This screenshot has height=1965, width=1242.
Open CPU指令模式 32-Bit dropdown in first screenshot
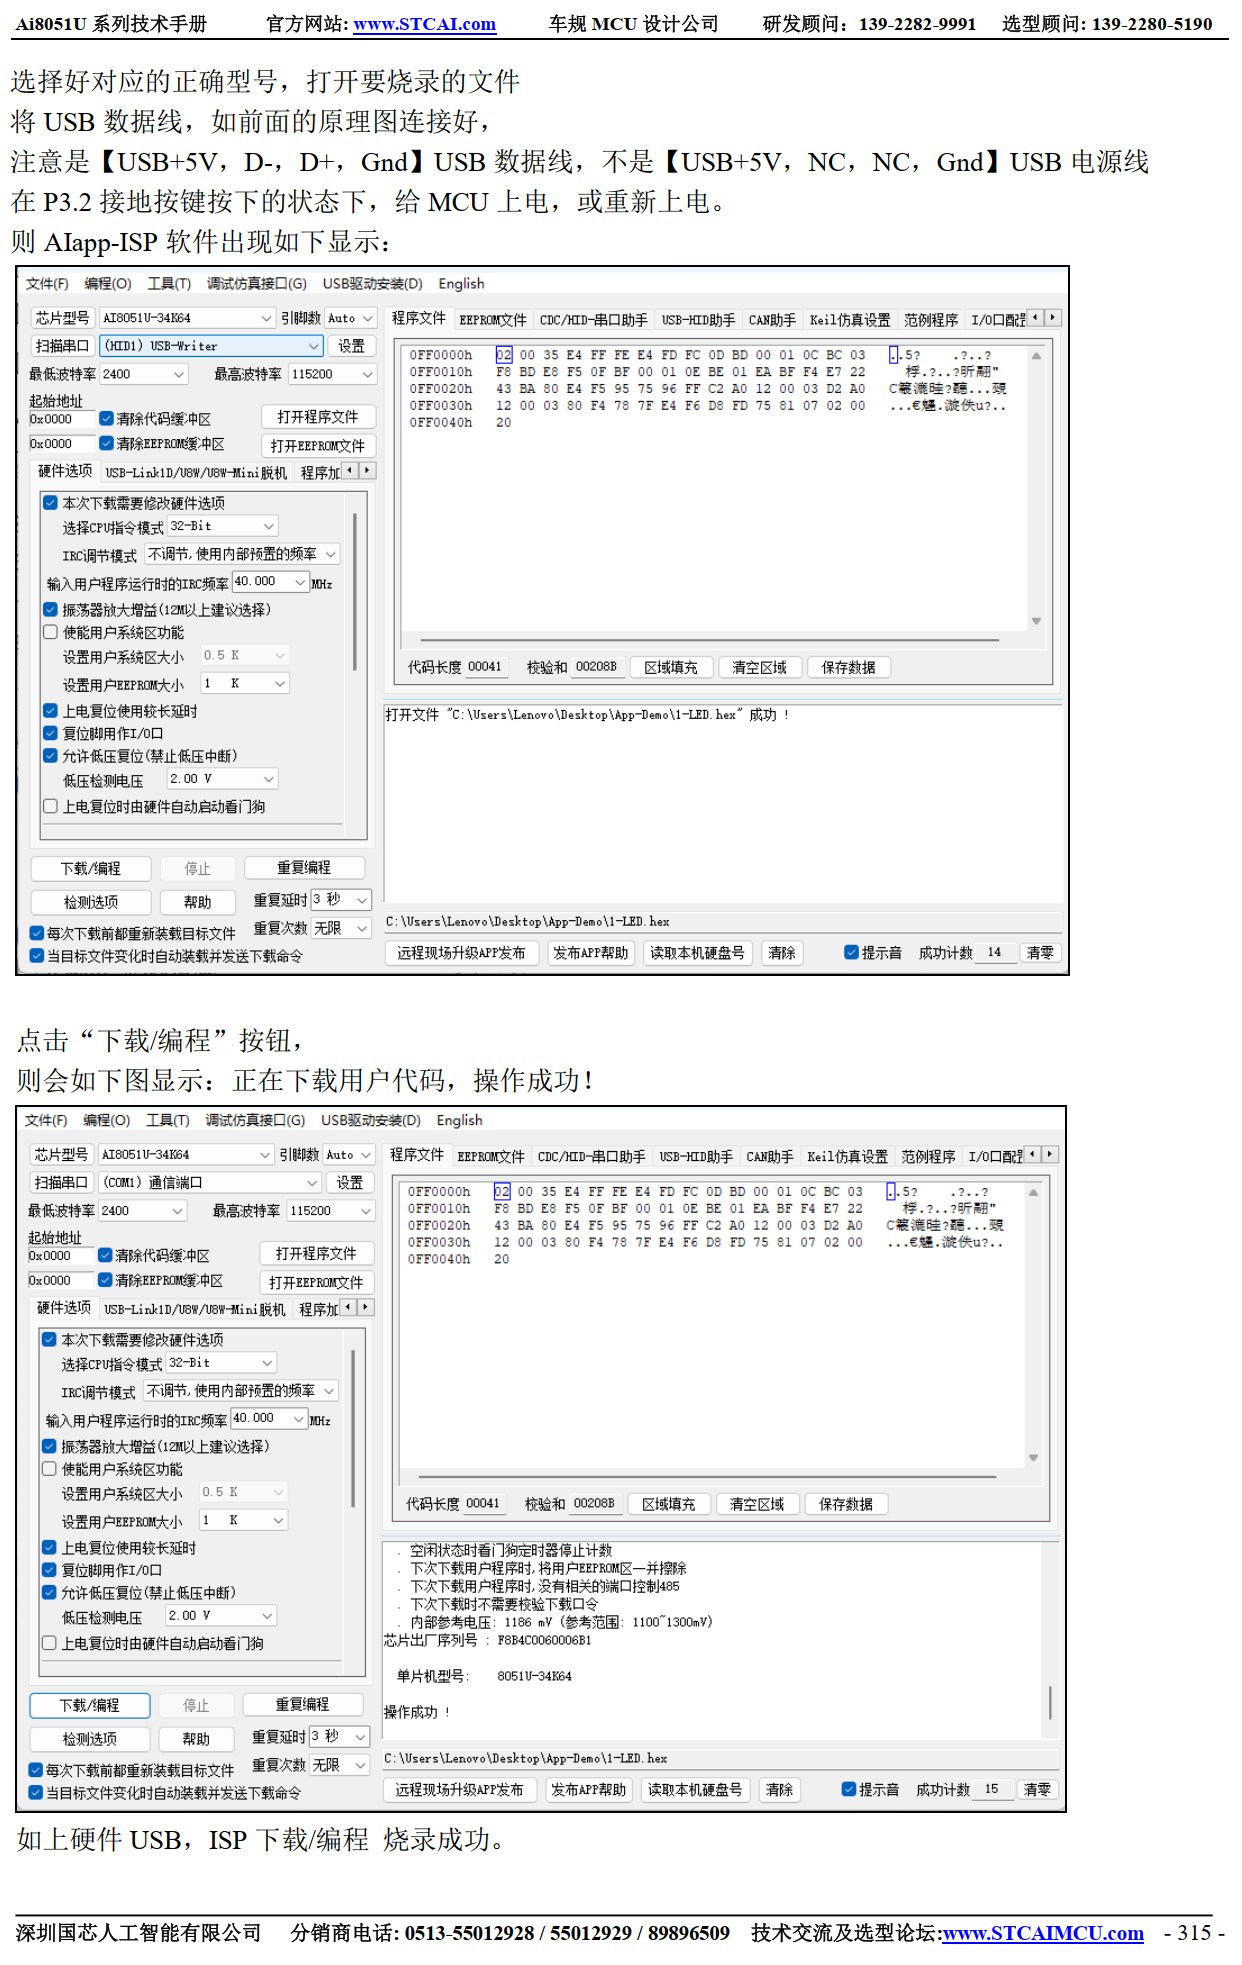coord(222,526)
